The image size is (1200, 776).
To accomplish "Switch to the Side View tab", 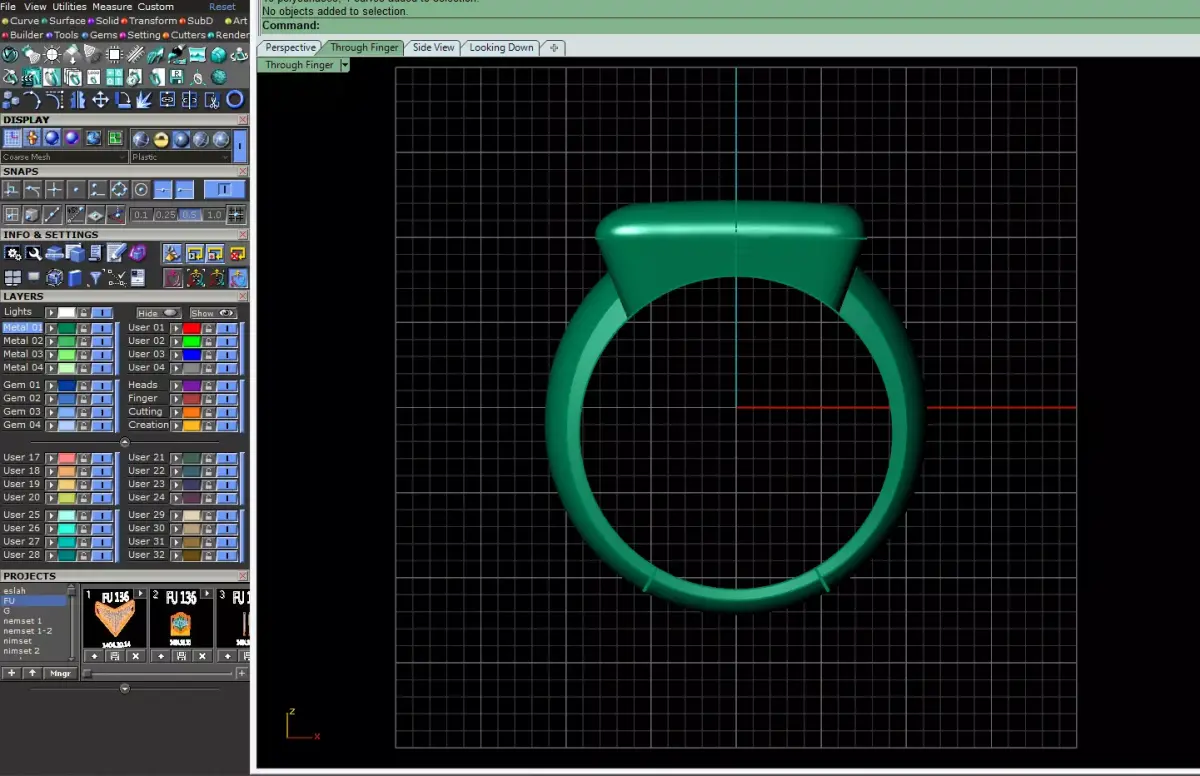I will point(433,47).
